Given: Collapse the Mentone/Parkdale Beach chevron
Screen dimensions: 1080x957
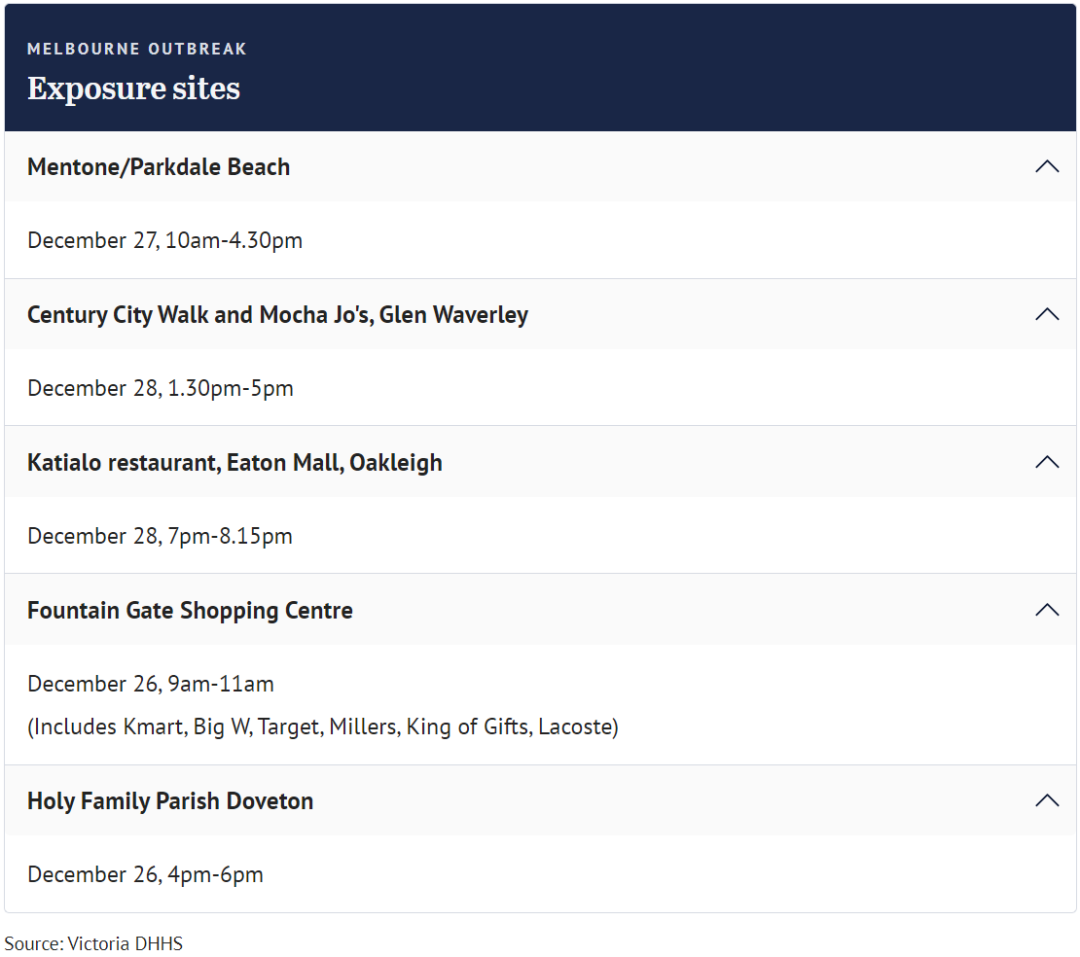Looking at the screenshot, I should click(x=1046, y=167).
